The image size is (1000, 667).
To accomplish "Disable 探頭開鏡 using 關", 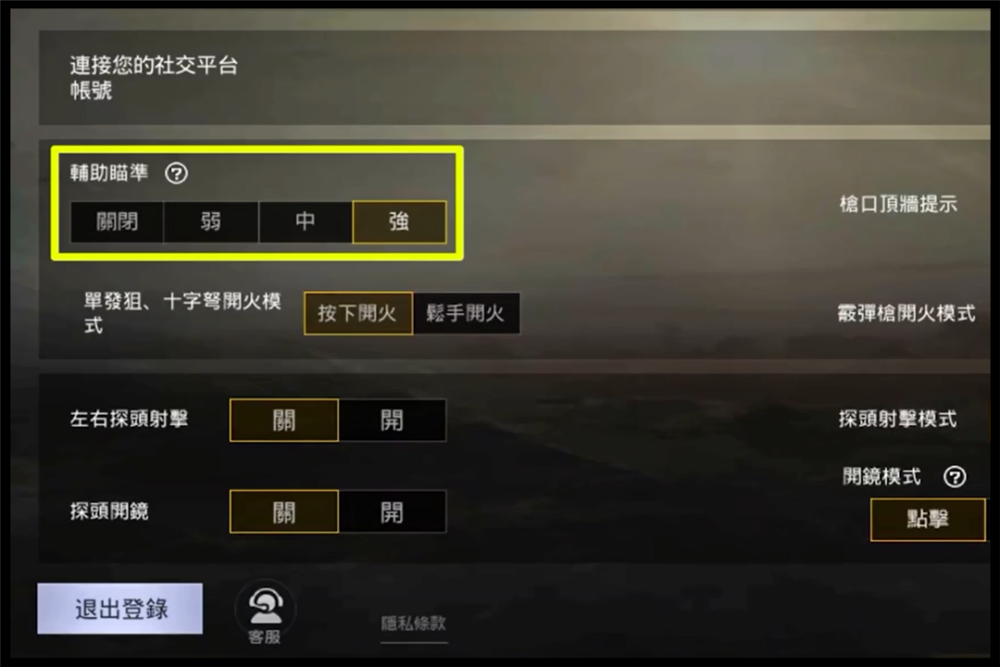I will tap(284, 511).
